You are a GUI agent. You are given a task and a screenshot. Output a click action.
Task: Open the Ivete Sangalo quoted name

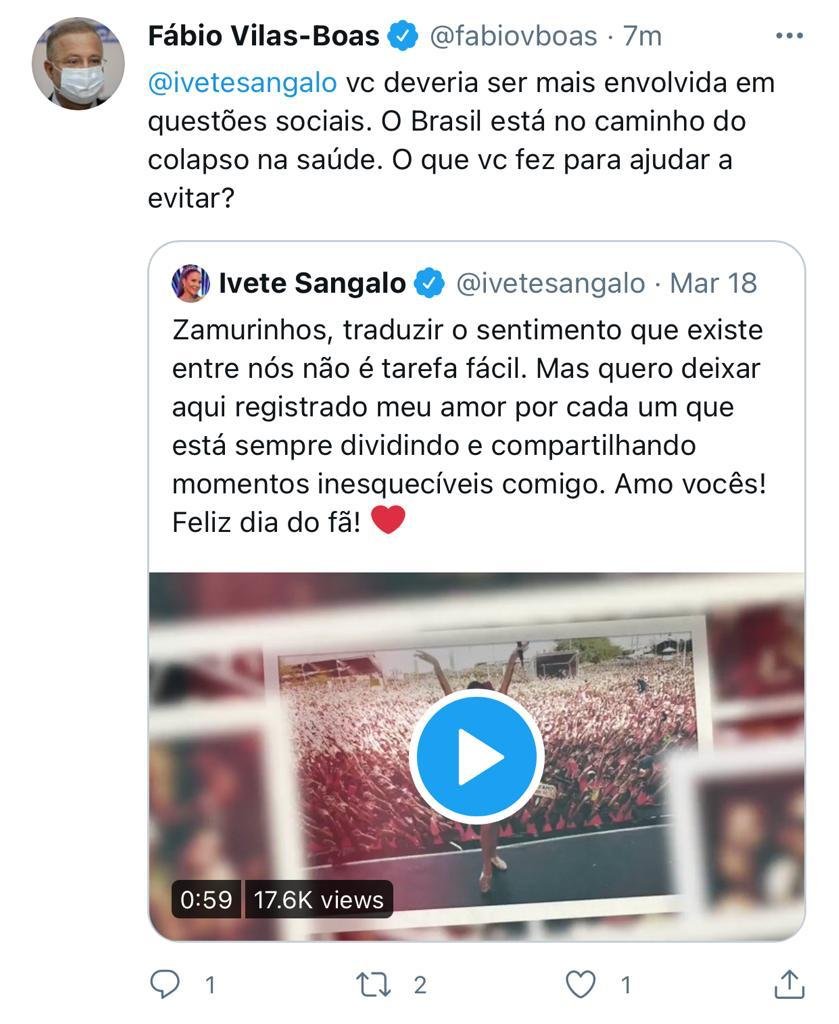point(312,283)
